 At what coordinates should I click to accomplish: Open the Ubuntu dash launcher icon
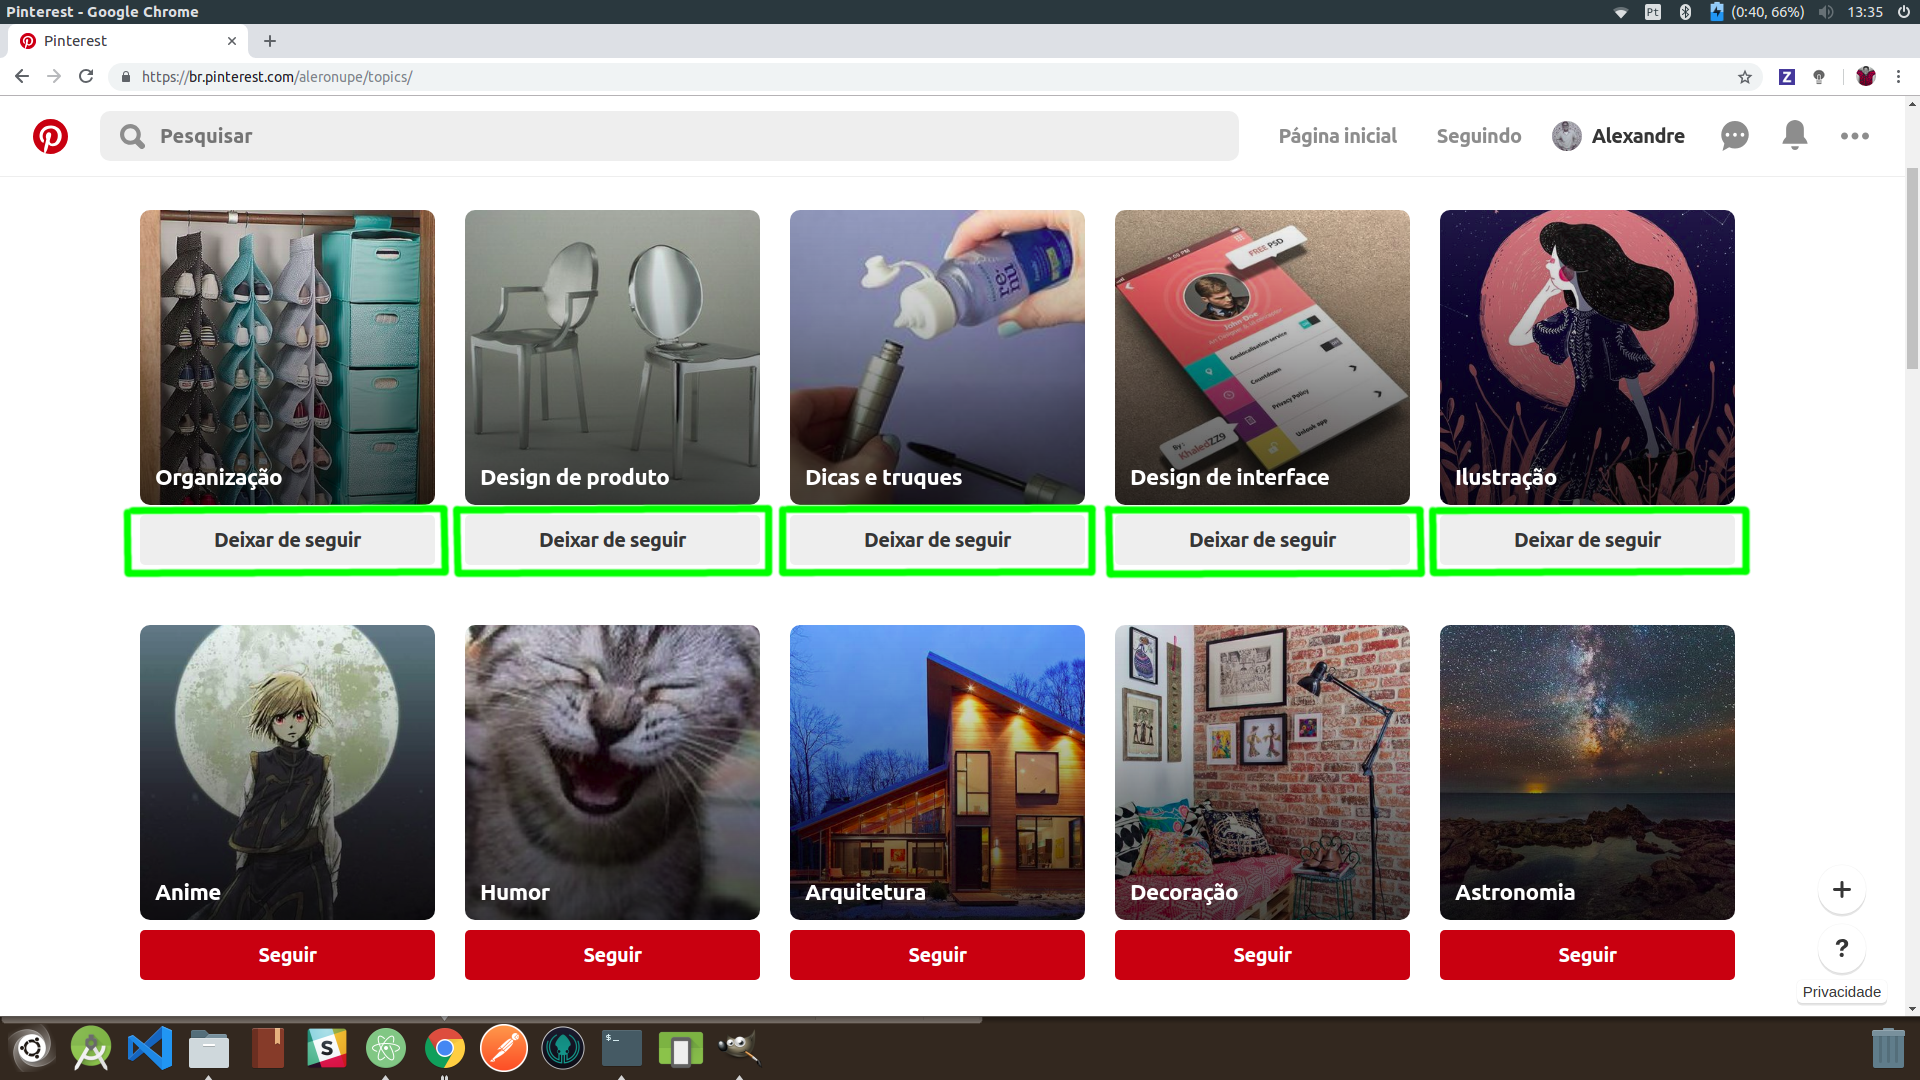[32, 1048]
